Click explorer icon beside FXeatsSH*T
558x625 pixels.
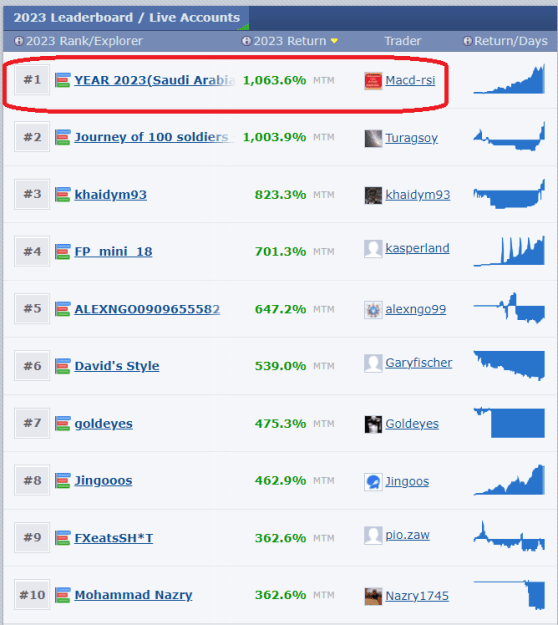coord(63,538)
